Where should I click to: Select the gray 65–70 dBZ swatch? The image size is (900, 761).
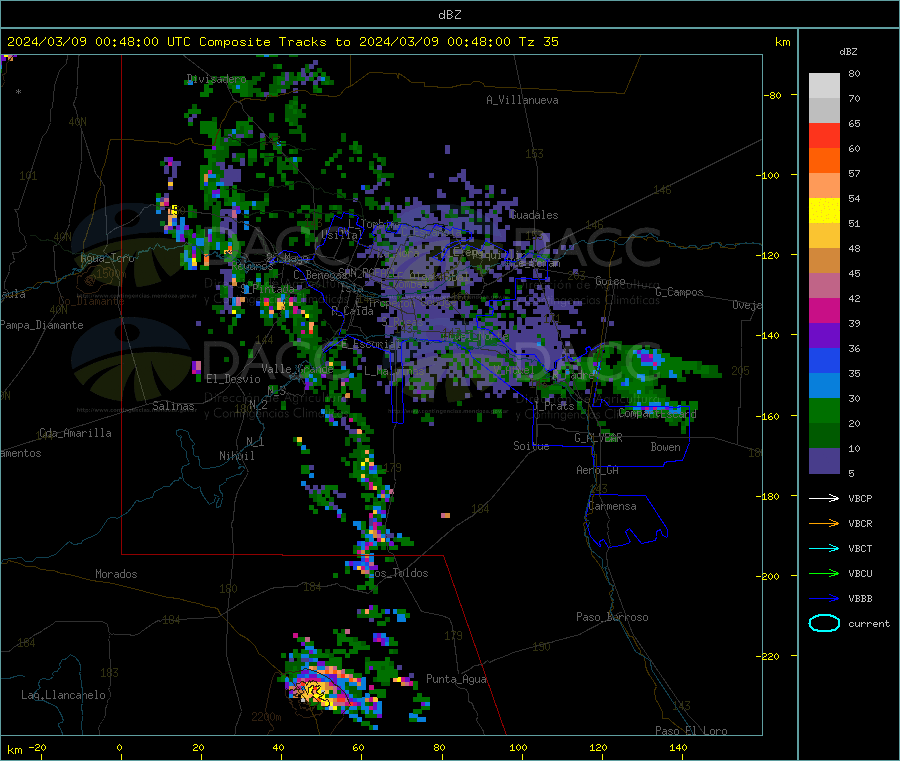click(x=824, y=111)
